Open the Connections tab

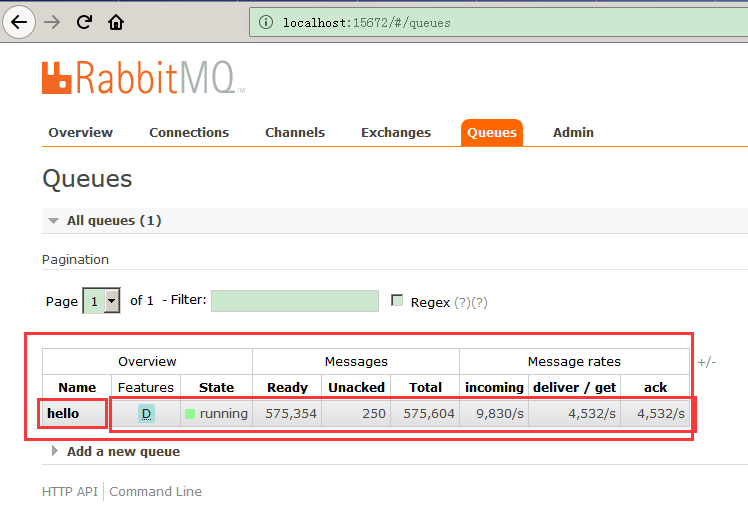(x=189, y=132)
